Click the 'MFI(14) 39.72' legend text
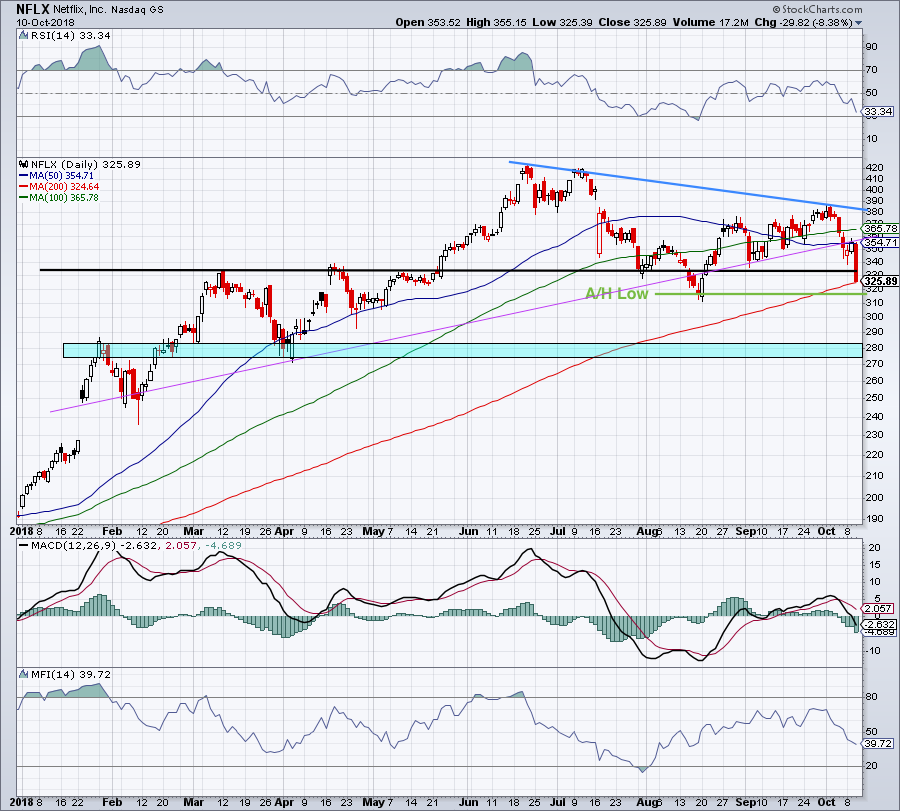 pyautogui.click(x=71, y=674)
